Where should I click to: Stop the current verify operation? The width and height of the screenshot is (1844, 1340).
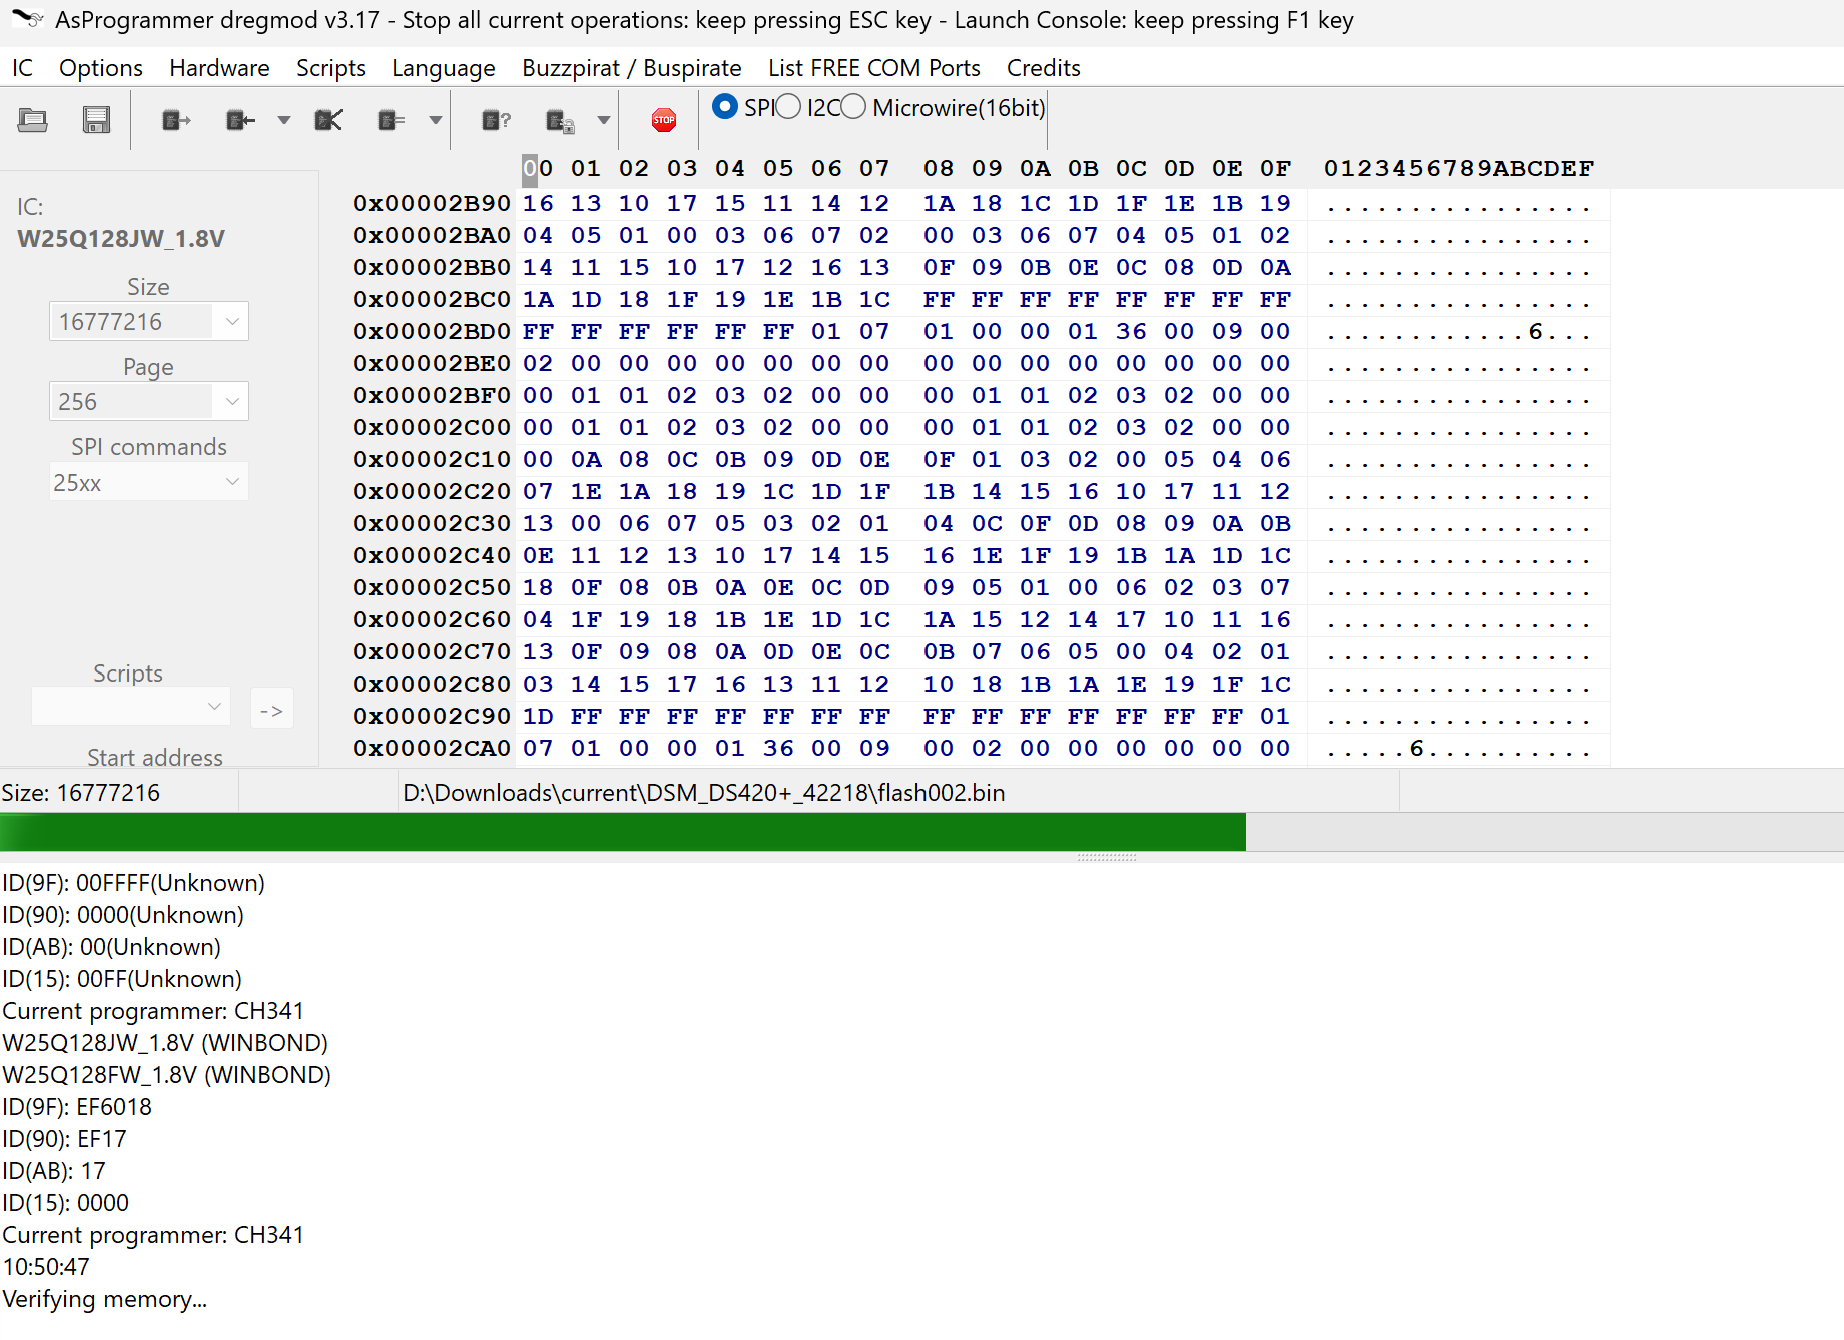pos(663,119)
